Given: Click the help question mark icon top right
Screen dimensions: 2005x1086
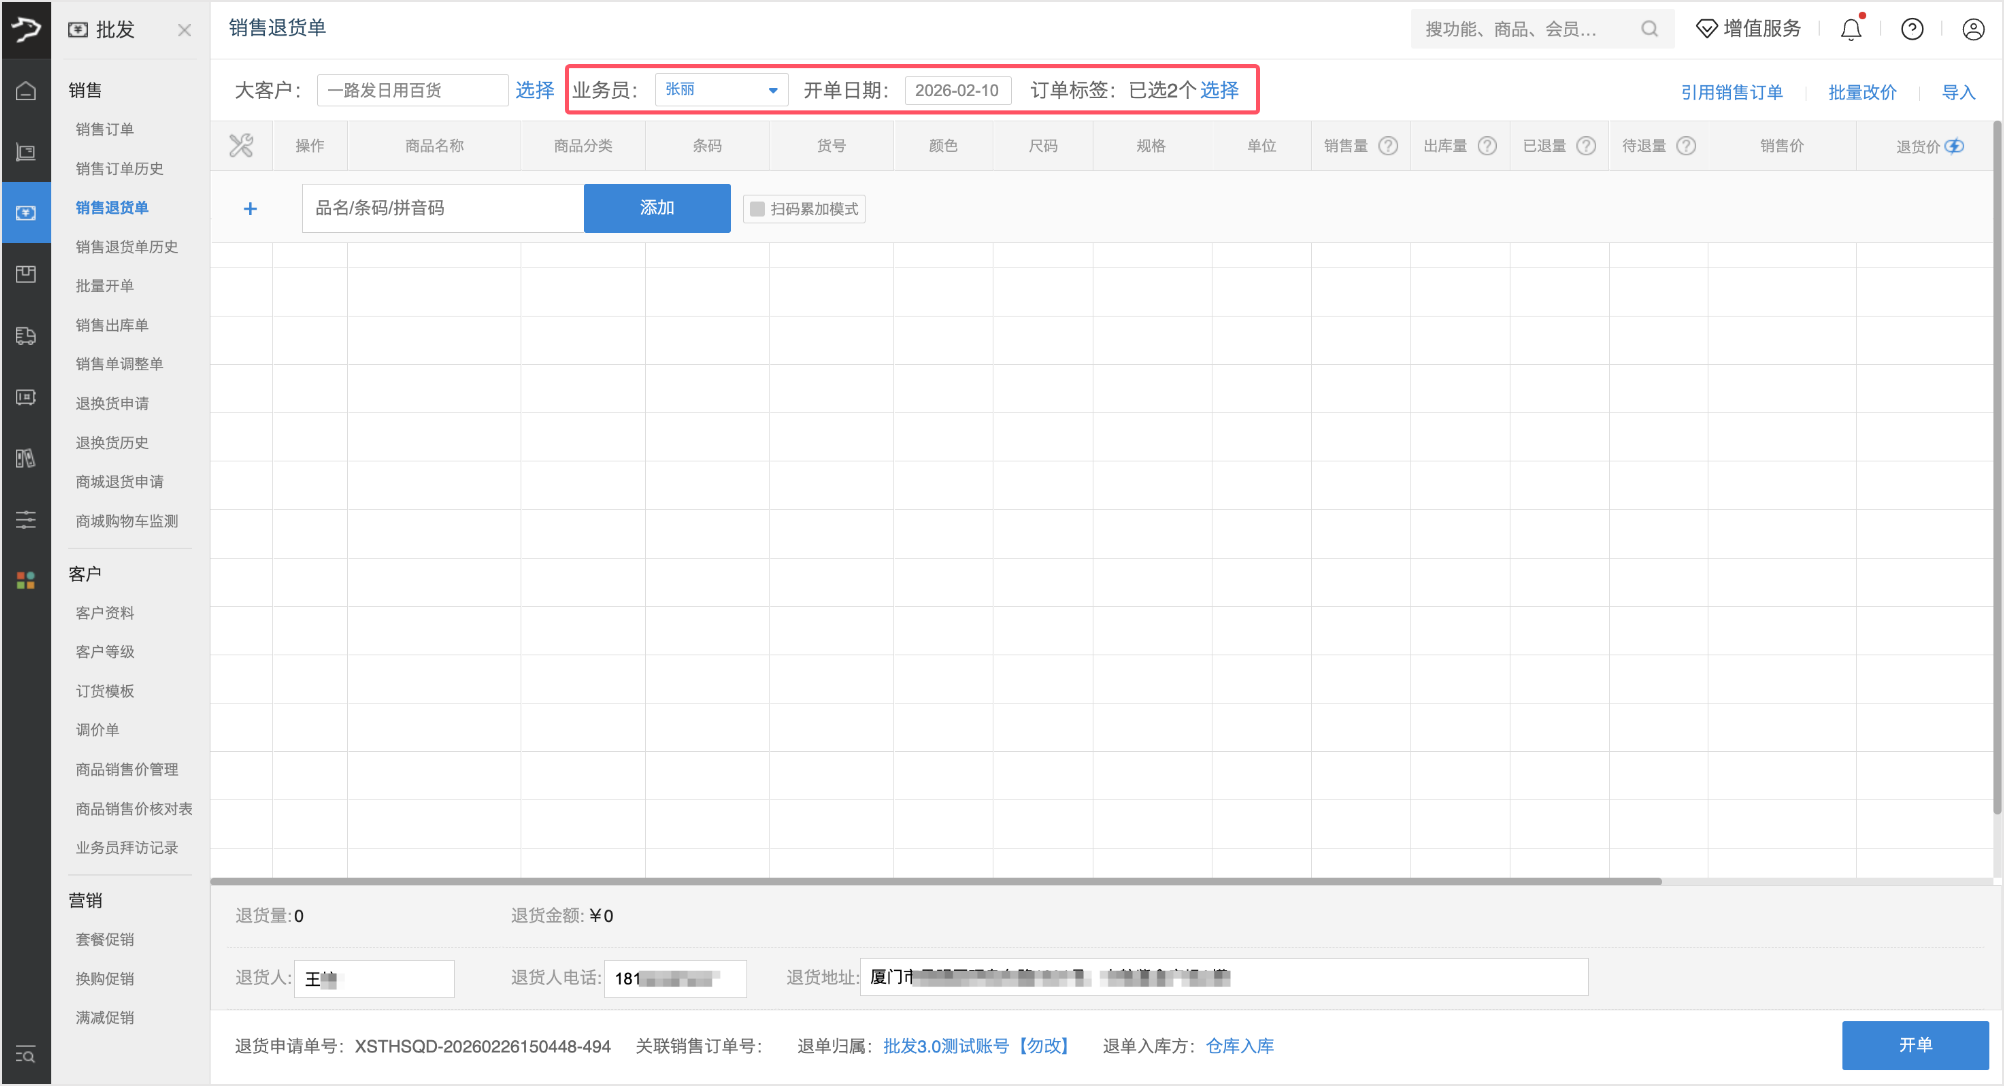Looking at the screenshot, I should click(1912, 28).
